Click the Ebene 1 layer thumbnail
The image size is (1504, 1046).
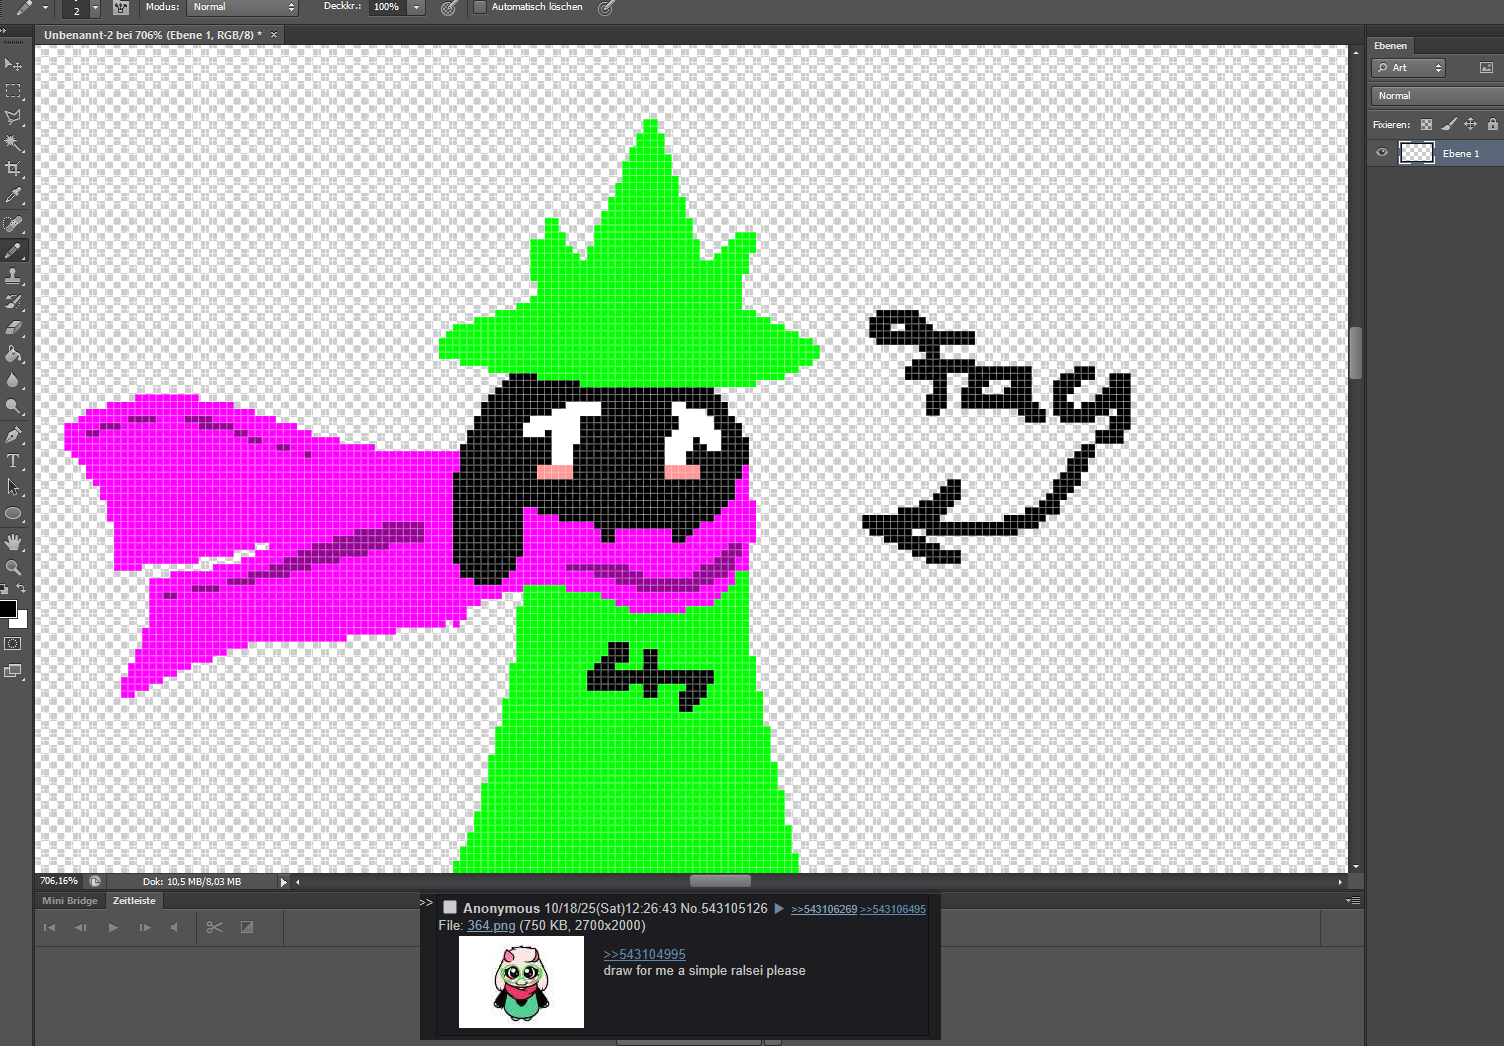coord(1416,153)
